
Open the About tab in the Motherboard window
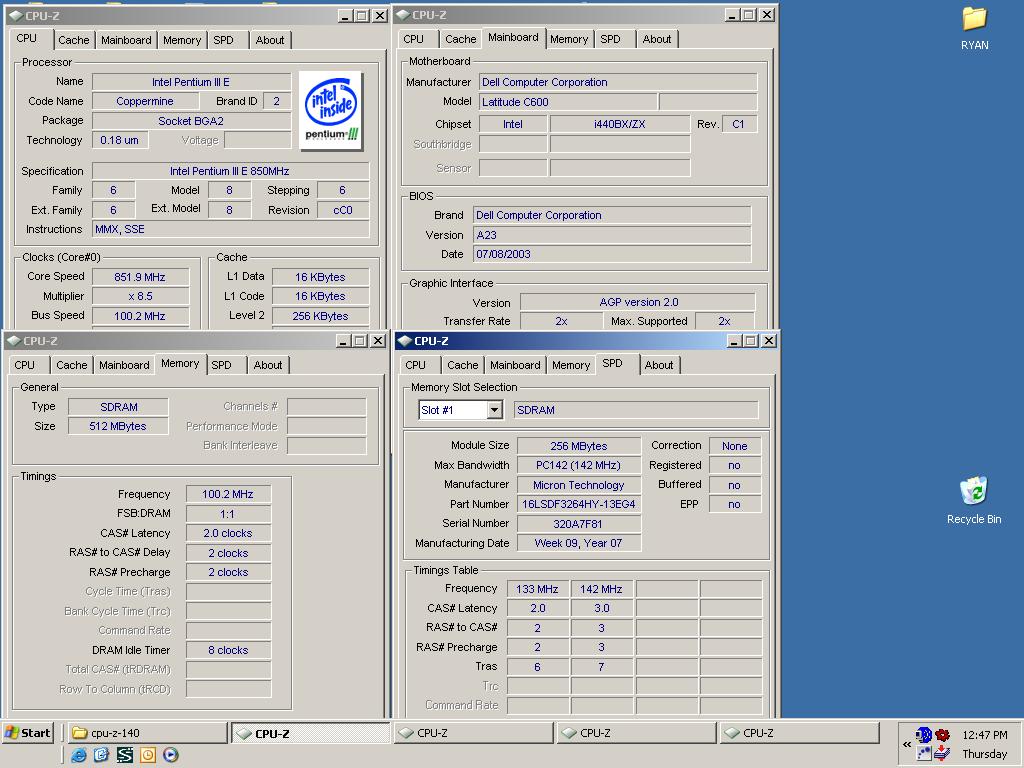(x=657, y=39)
